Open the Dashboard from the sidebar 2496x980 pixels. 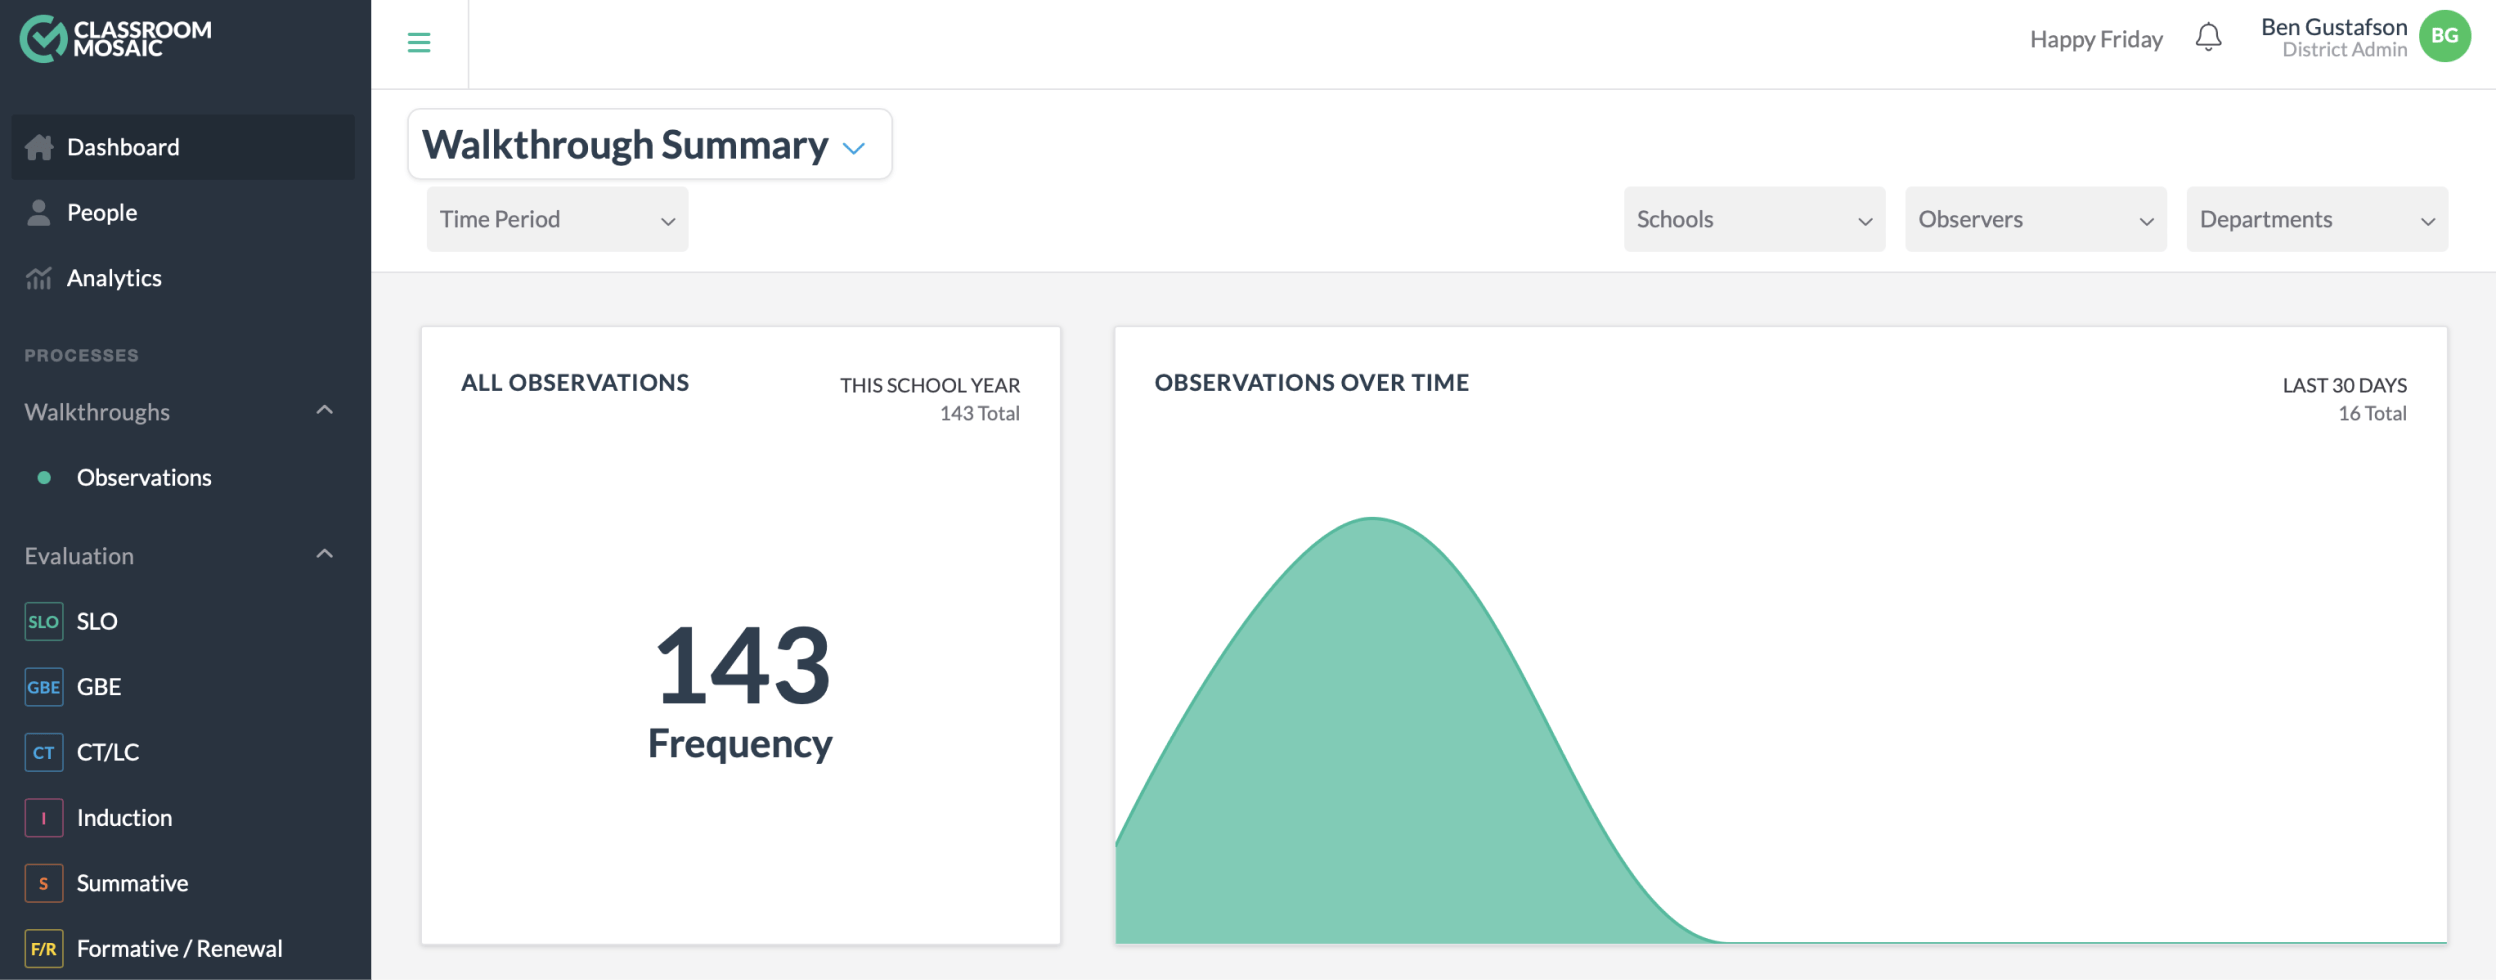[x=122, y=147]
